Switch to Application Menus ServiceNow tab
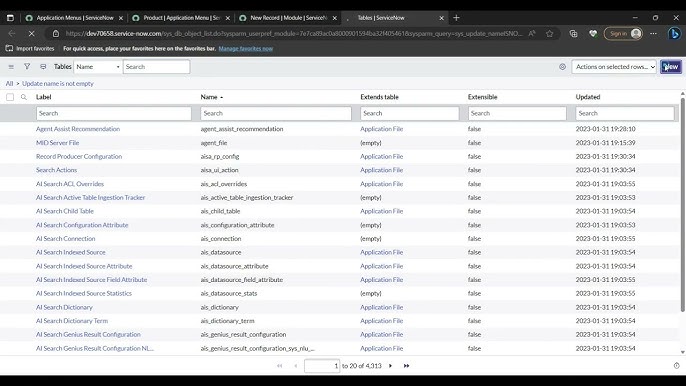 (x=74, y=18)
